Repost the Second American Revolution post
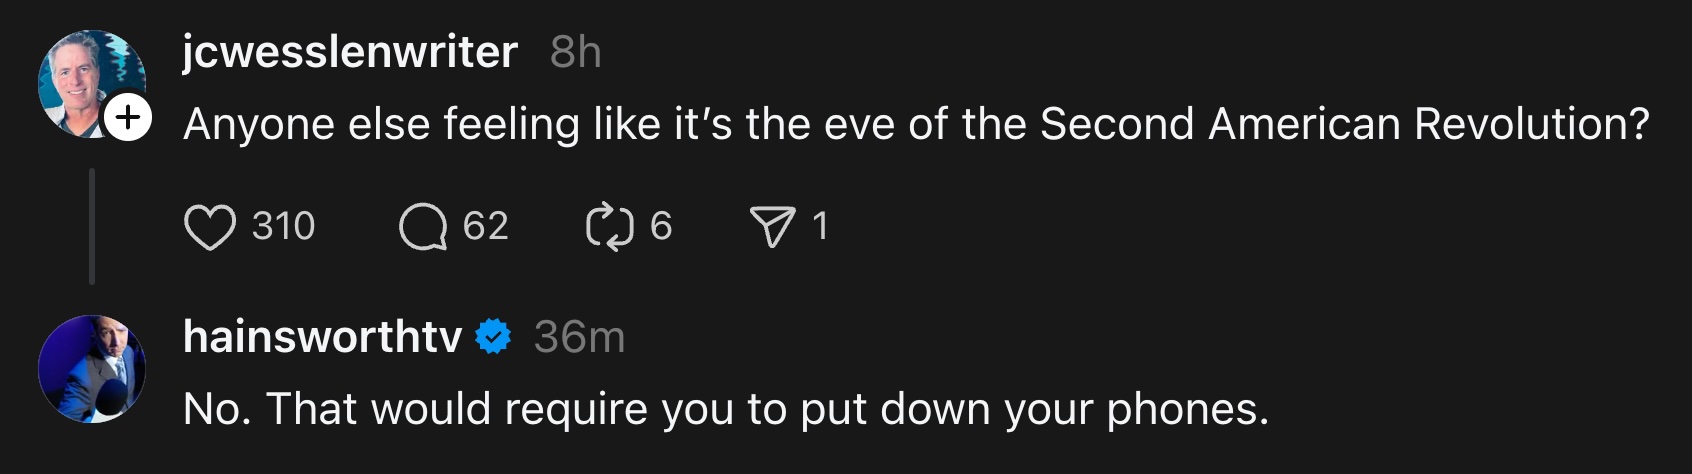Image resolution: width=1692 pixels, height=474 pixels. tap(609, 227)
